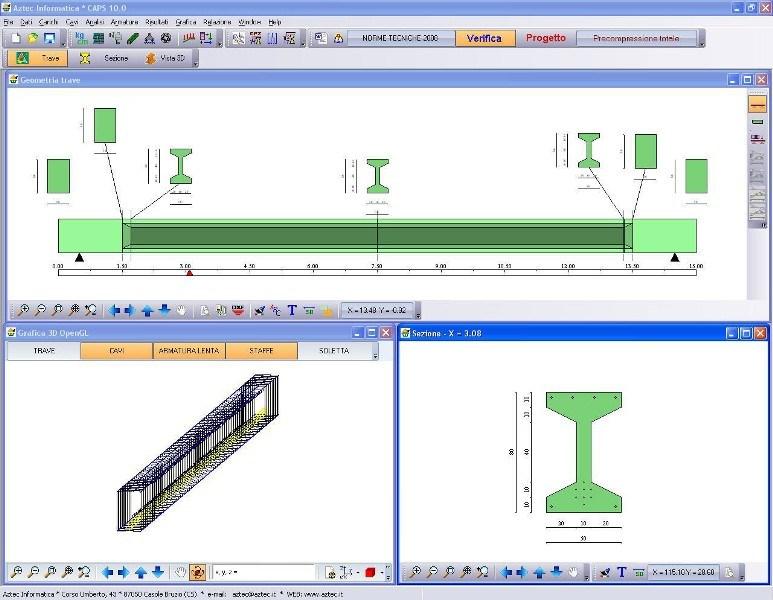This screenshot has height=600, width=773.
Task: Toggle STAFFE display in the 3D view
Action: [261, 351]
